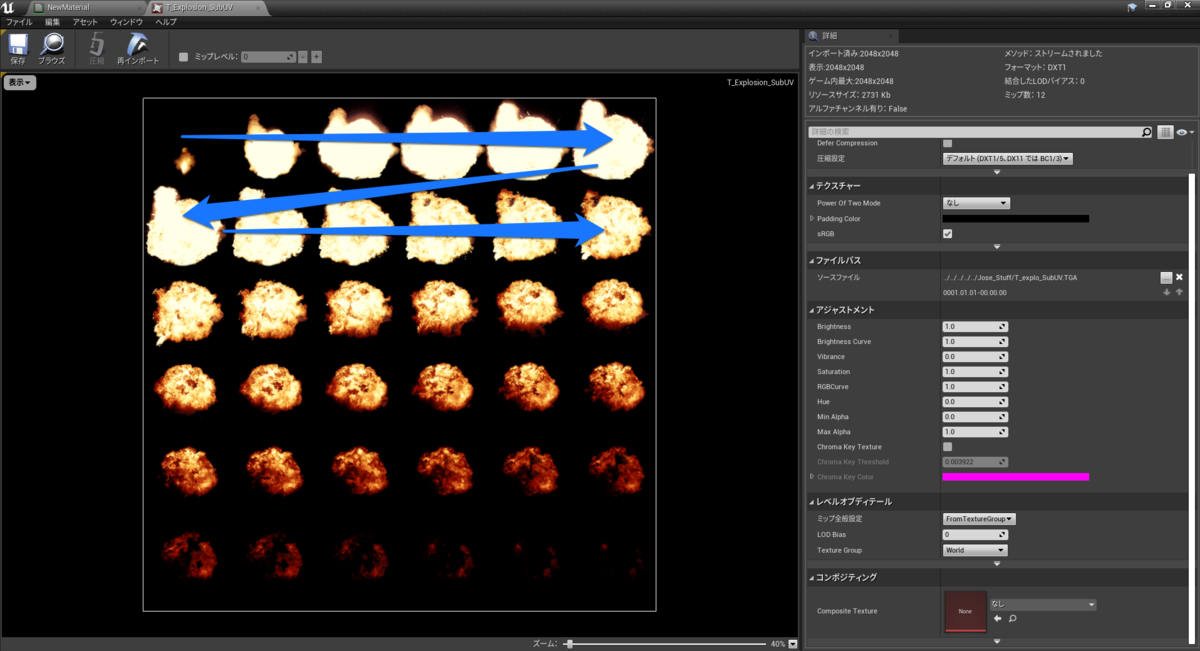Switch to the NewMaterial tab
Viewport: 1200px width, 651px height.
tap(84, 7)
